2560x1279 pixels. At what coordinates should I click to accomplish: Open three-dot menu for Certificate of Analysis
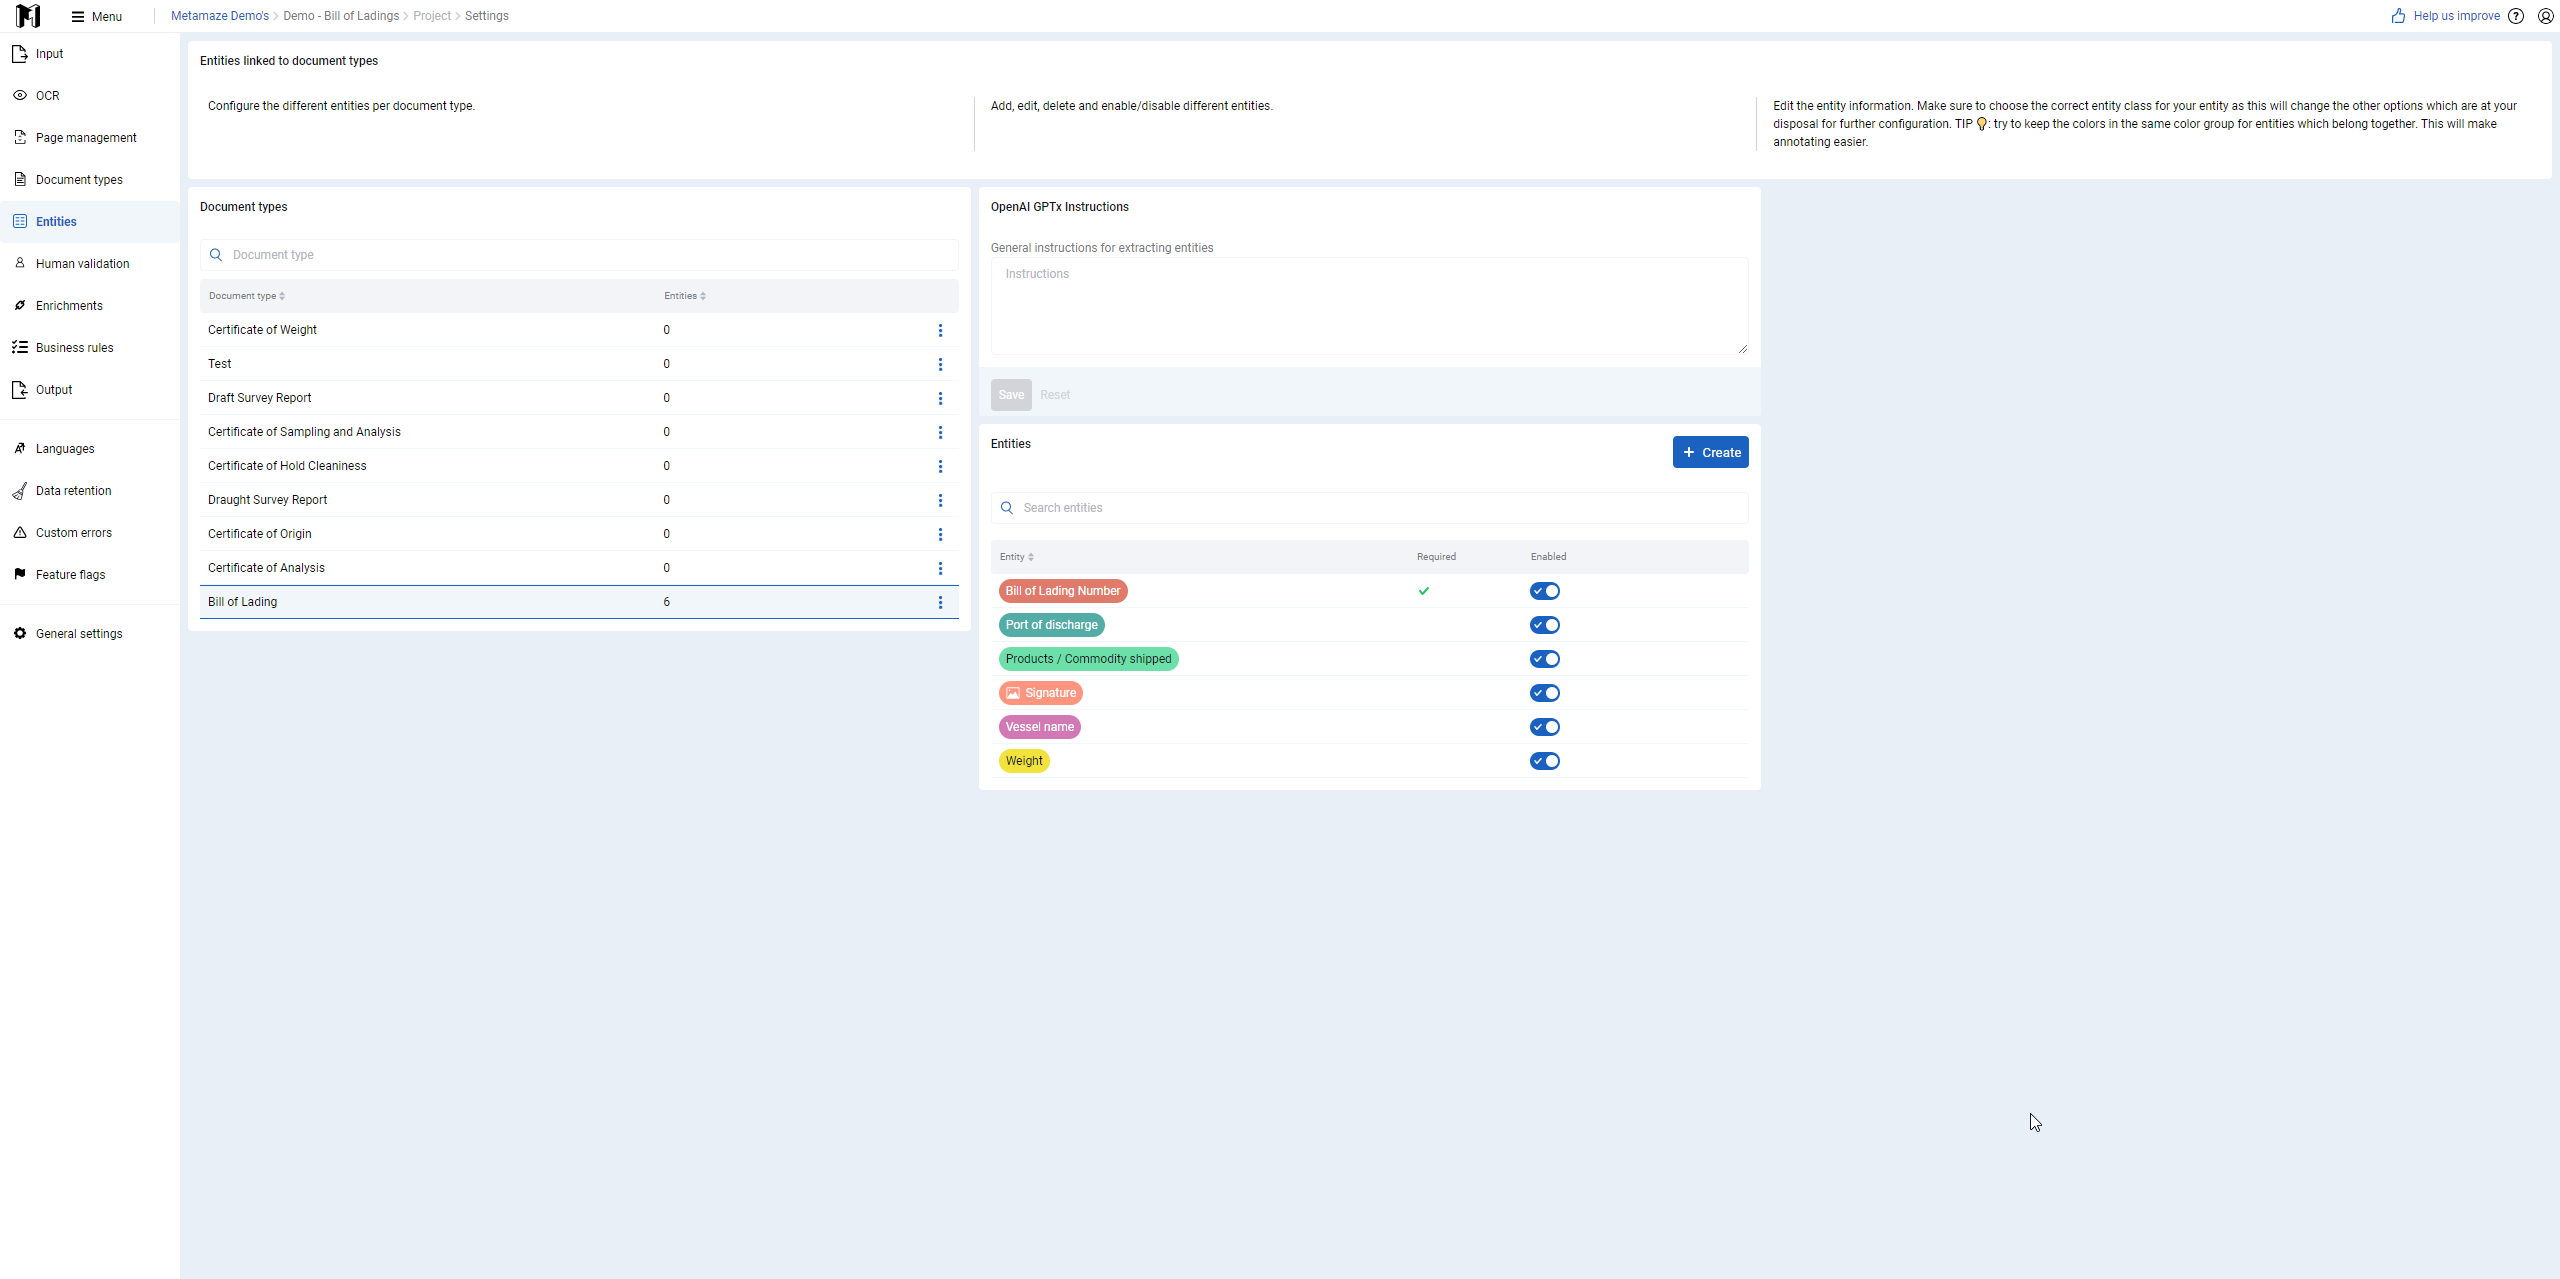click(x=940, y=568)
